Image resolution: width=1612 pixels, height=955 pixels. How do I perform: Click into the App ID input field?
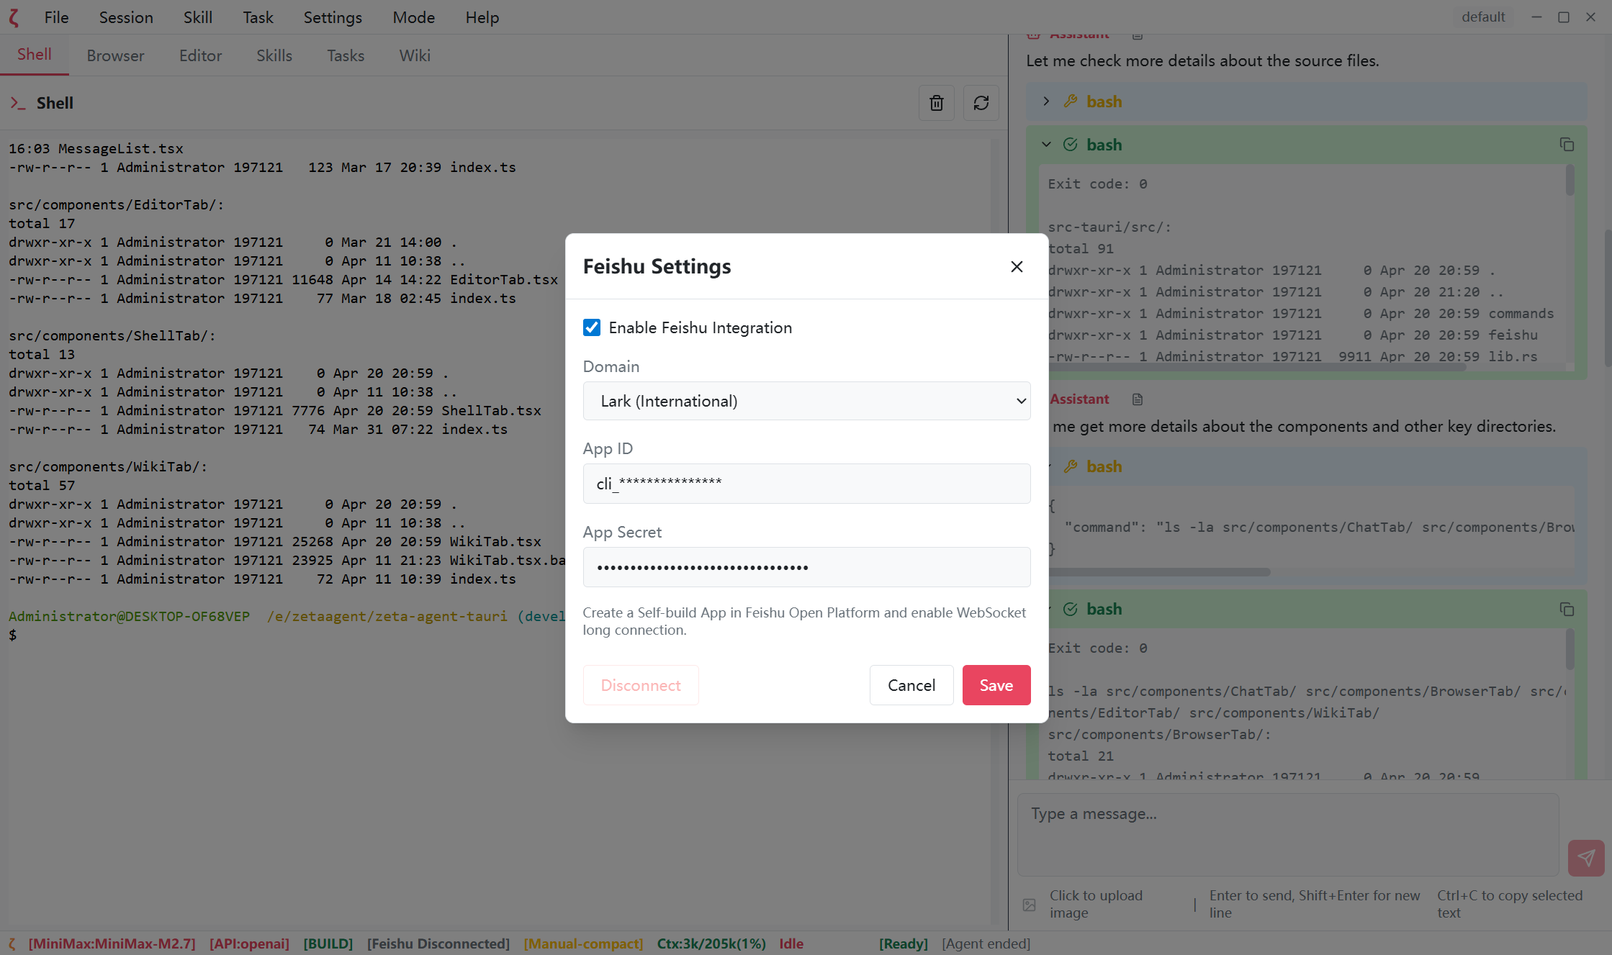point(806,484)
